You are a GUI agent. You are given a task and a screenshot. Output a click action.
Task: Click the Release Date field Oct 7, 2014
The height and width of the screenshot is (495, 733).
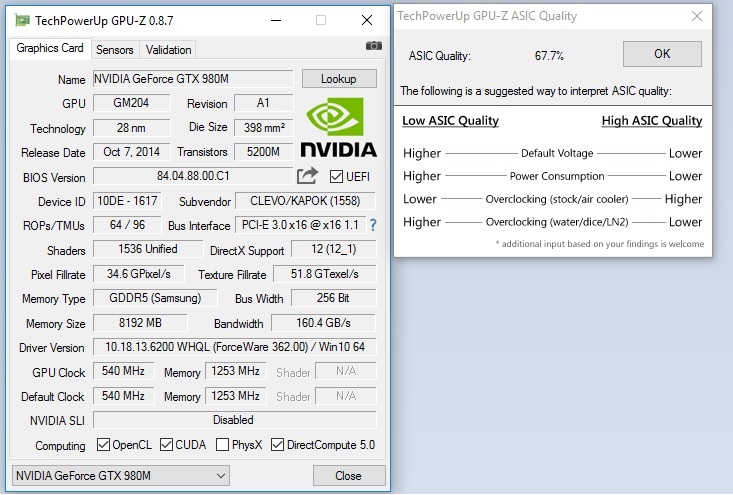(131, 152)
